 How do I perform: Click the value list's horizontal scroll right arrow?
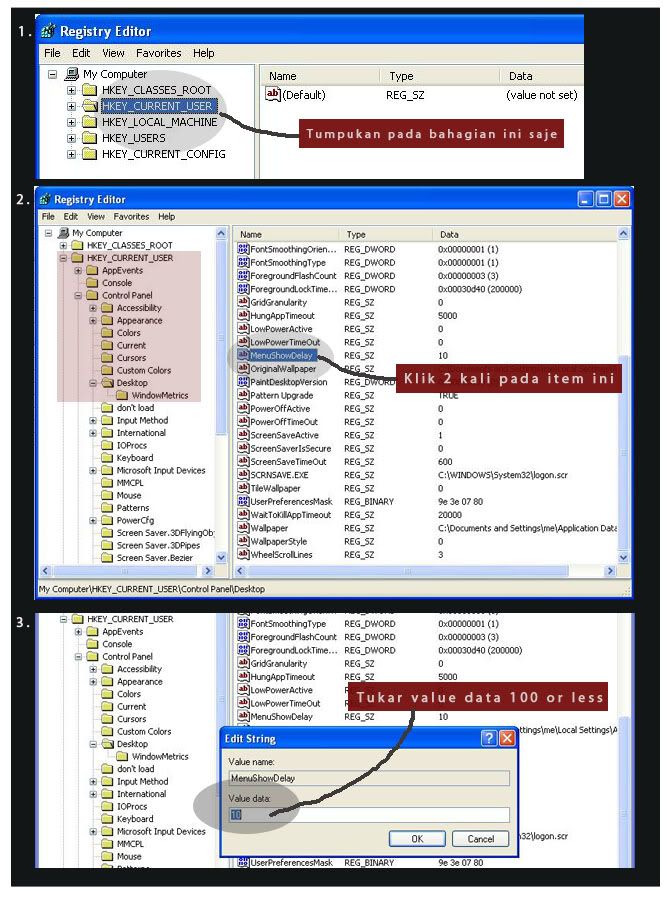(x=610, y=571)
